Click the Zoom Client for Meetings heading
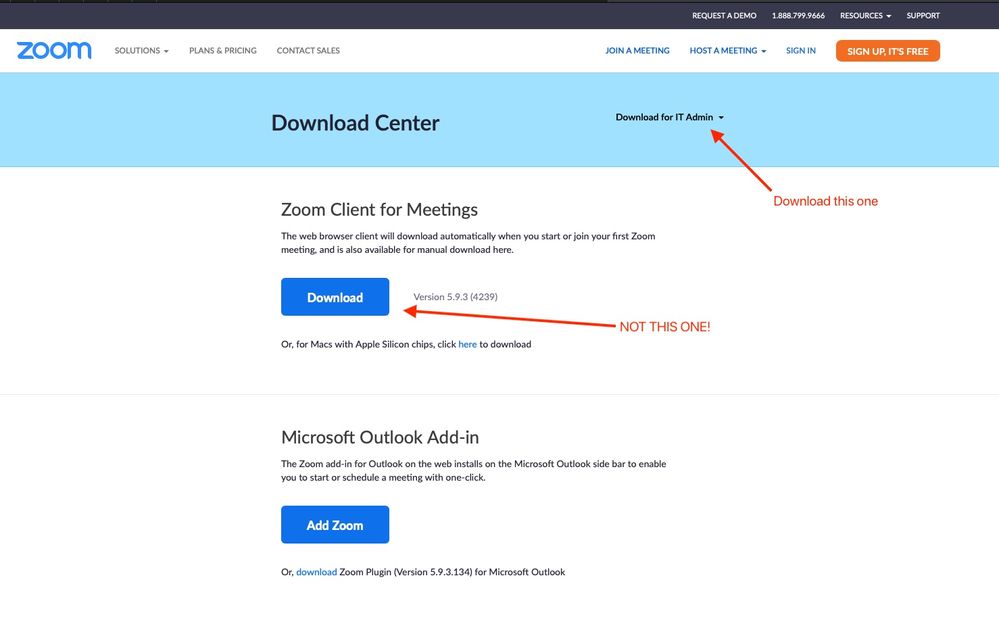 point(380,210)
